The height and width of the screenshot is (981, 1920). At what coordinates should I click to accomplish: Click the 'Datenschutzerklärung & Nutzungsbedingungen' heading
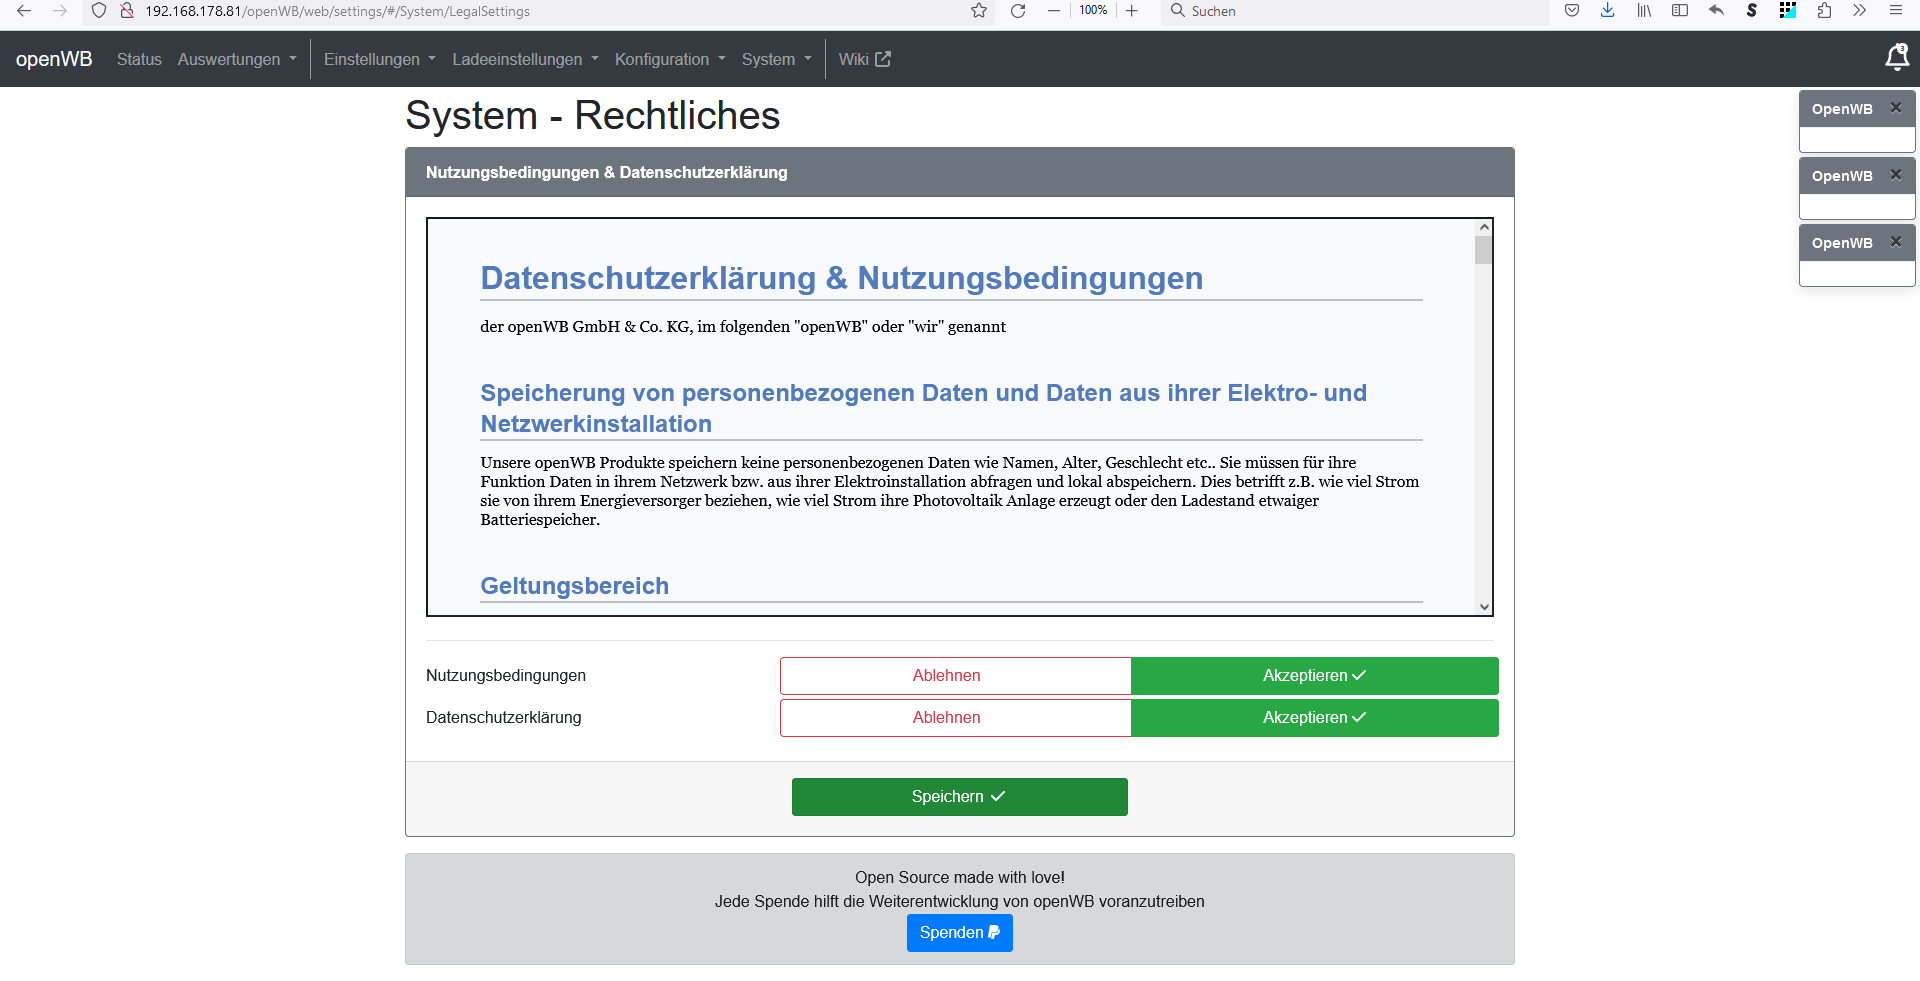[842, 278]
